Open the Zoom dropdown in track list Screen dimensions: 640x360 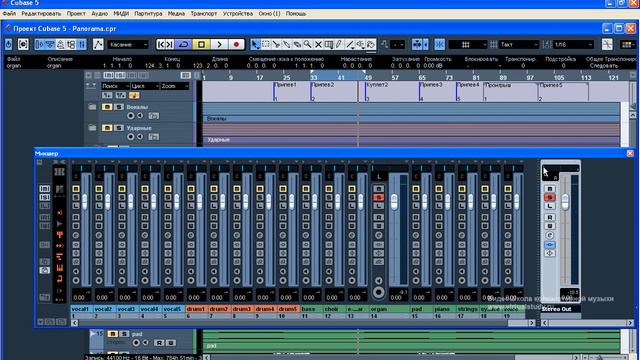pyautogui.click(x=175, y=86)
